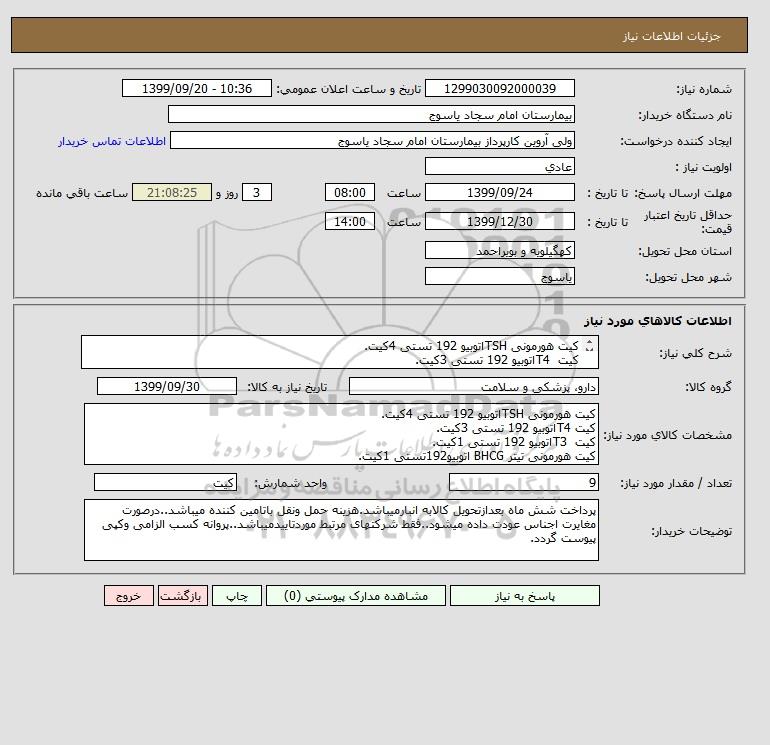
Task: Click the quantity field showing 9
Action: click(523, 482)
